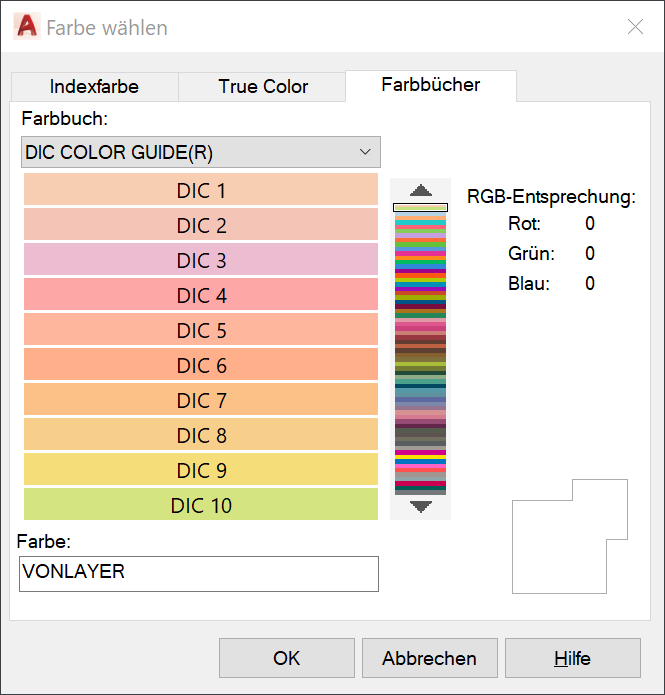Select the green DIC 10 swatch
This screenshot has width=665, height=695.
click(x=201, y=505)
